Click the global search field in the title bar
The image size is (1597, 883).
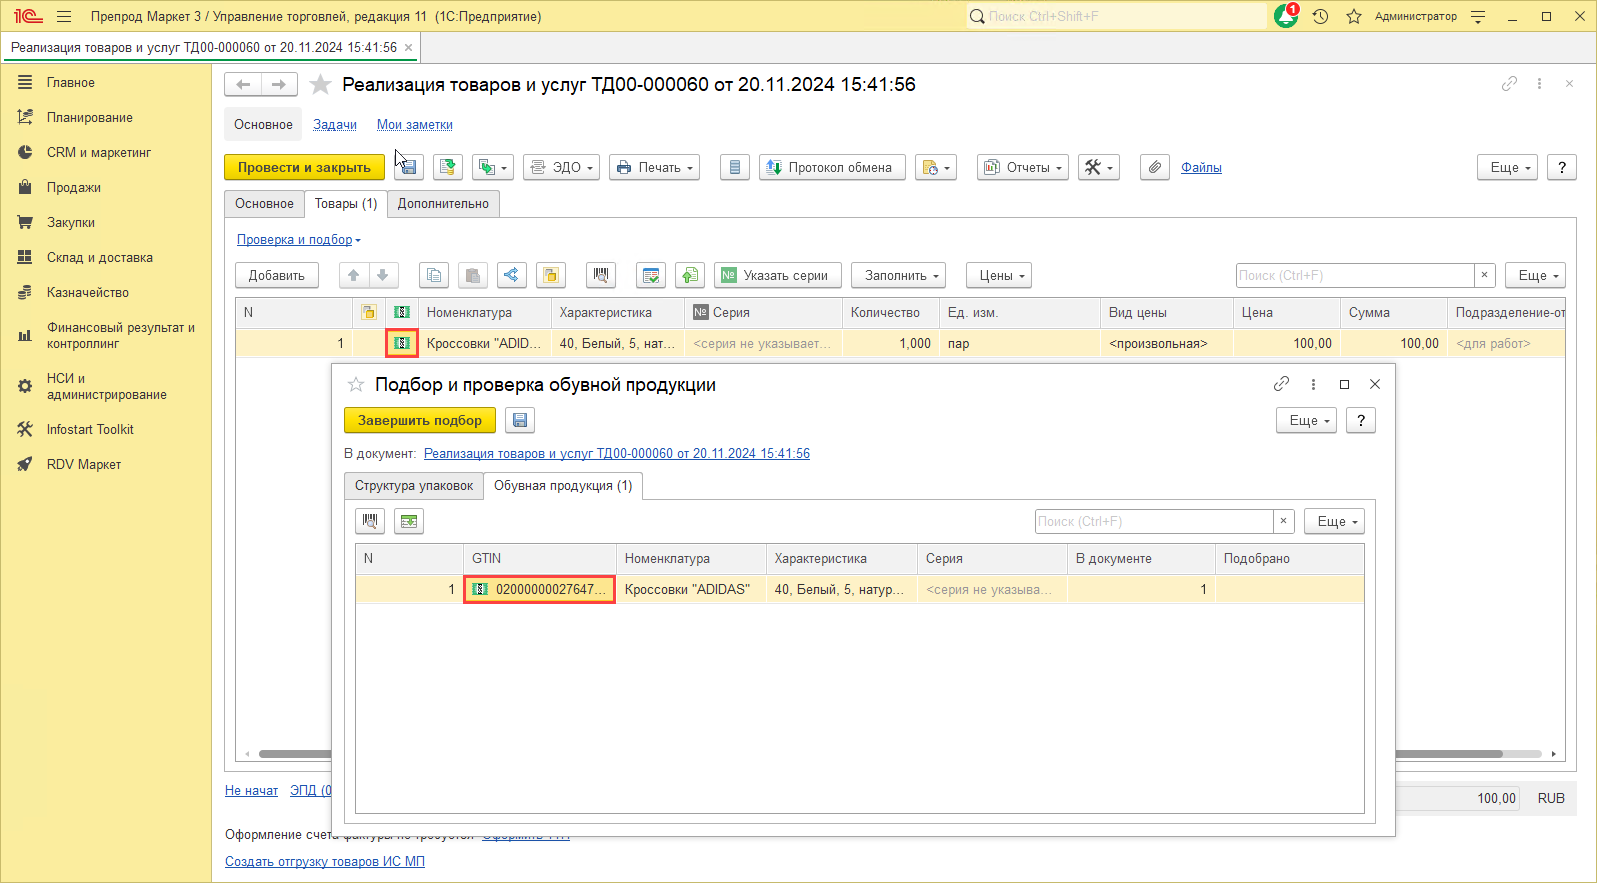click(1117, 16)
